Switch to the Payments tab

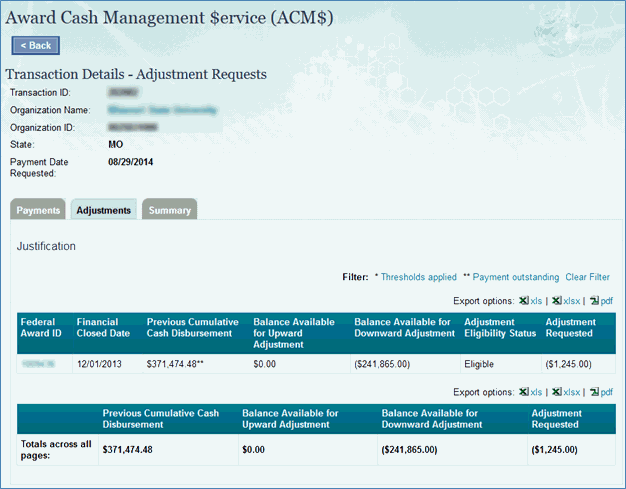click(39, 210)
